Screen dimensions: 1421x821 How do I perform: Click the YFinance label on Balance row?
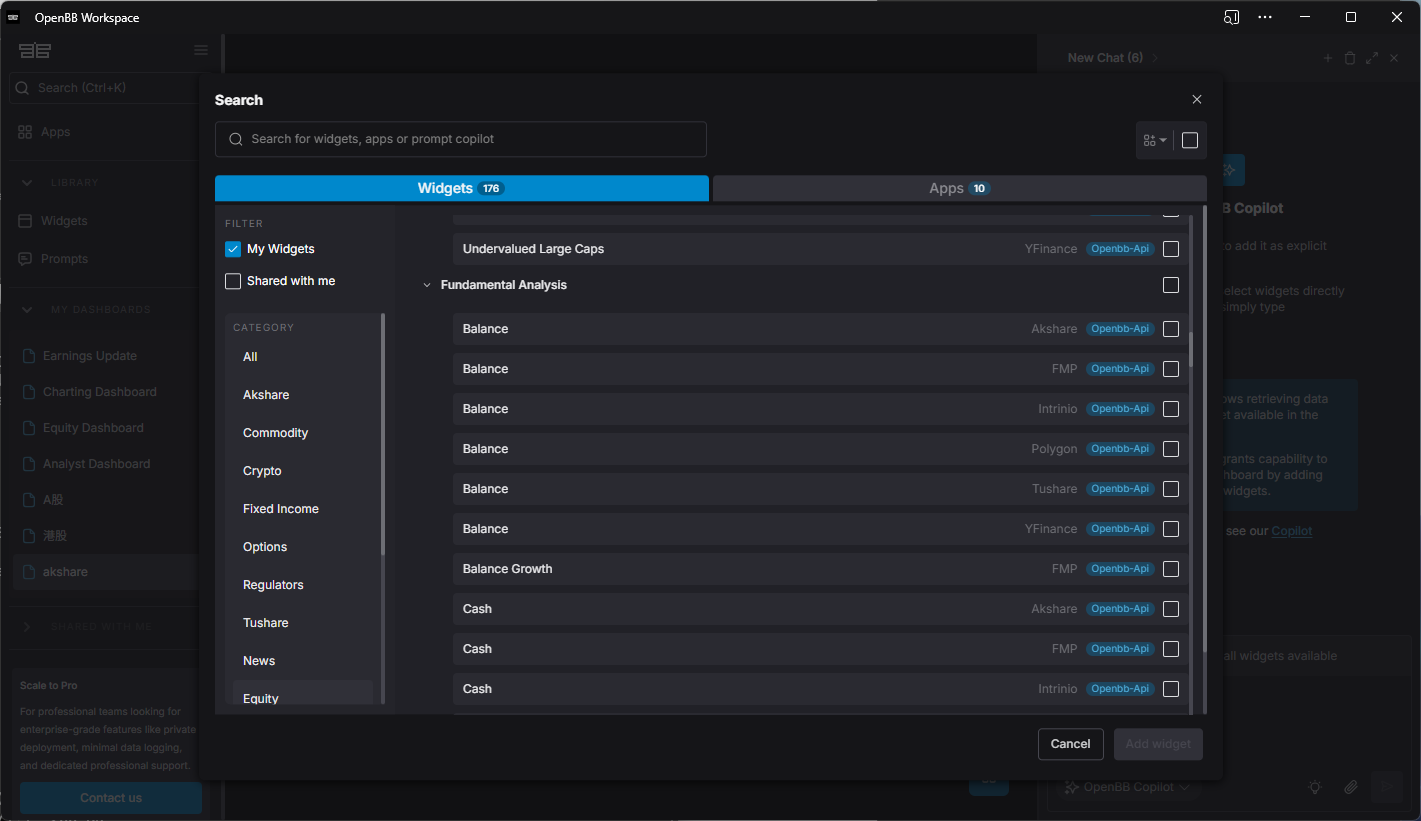(1051, 529)
